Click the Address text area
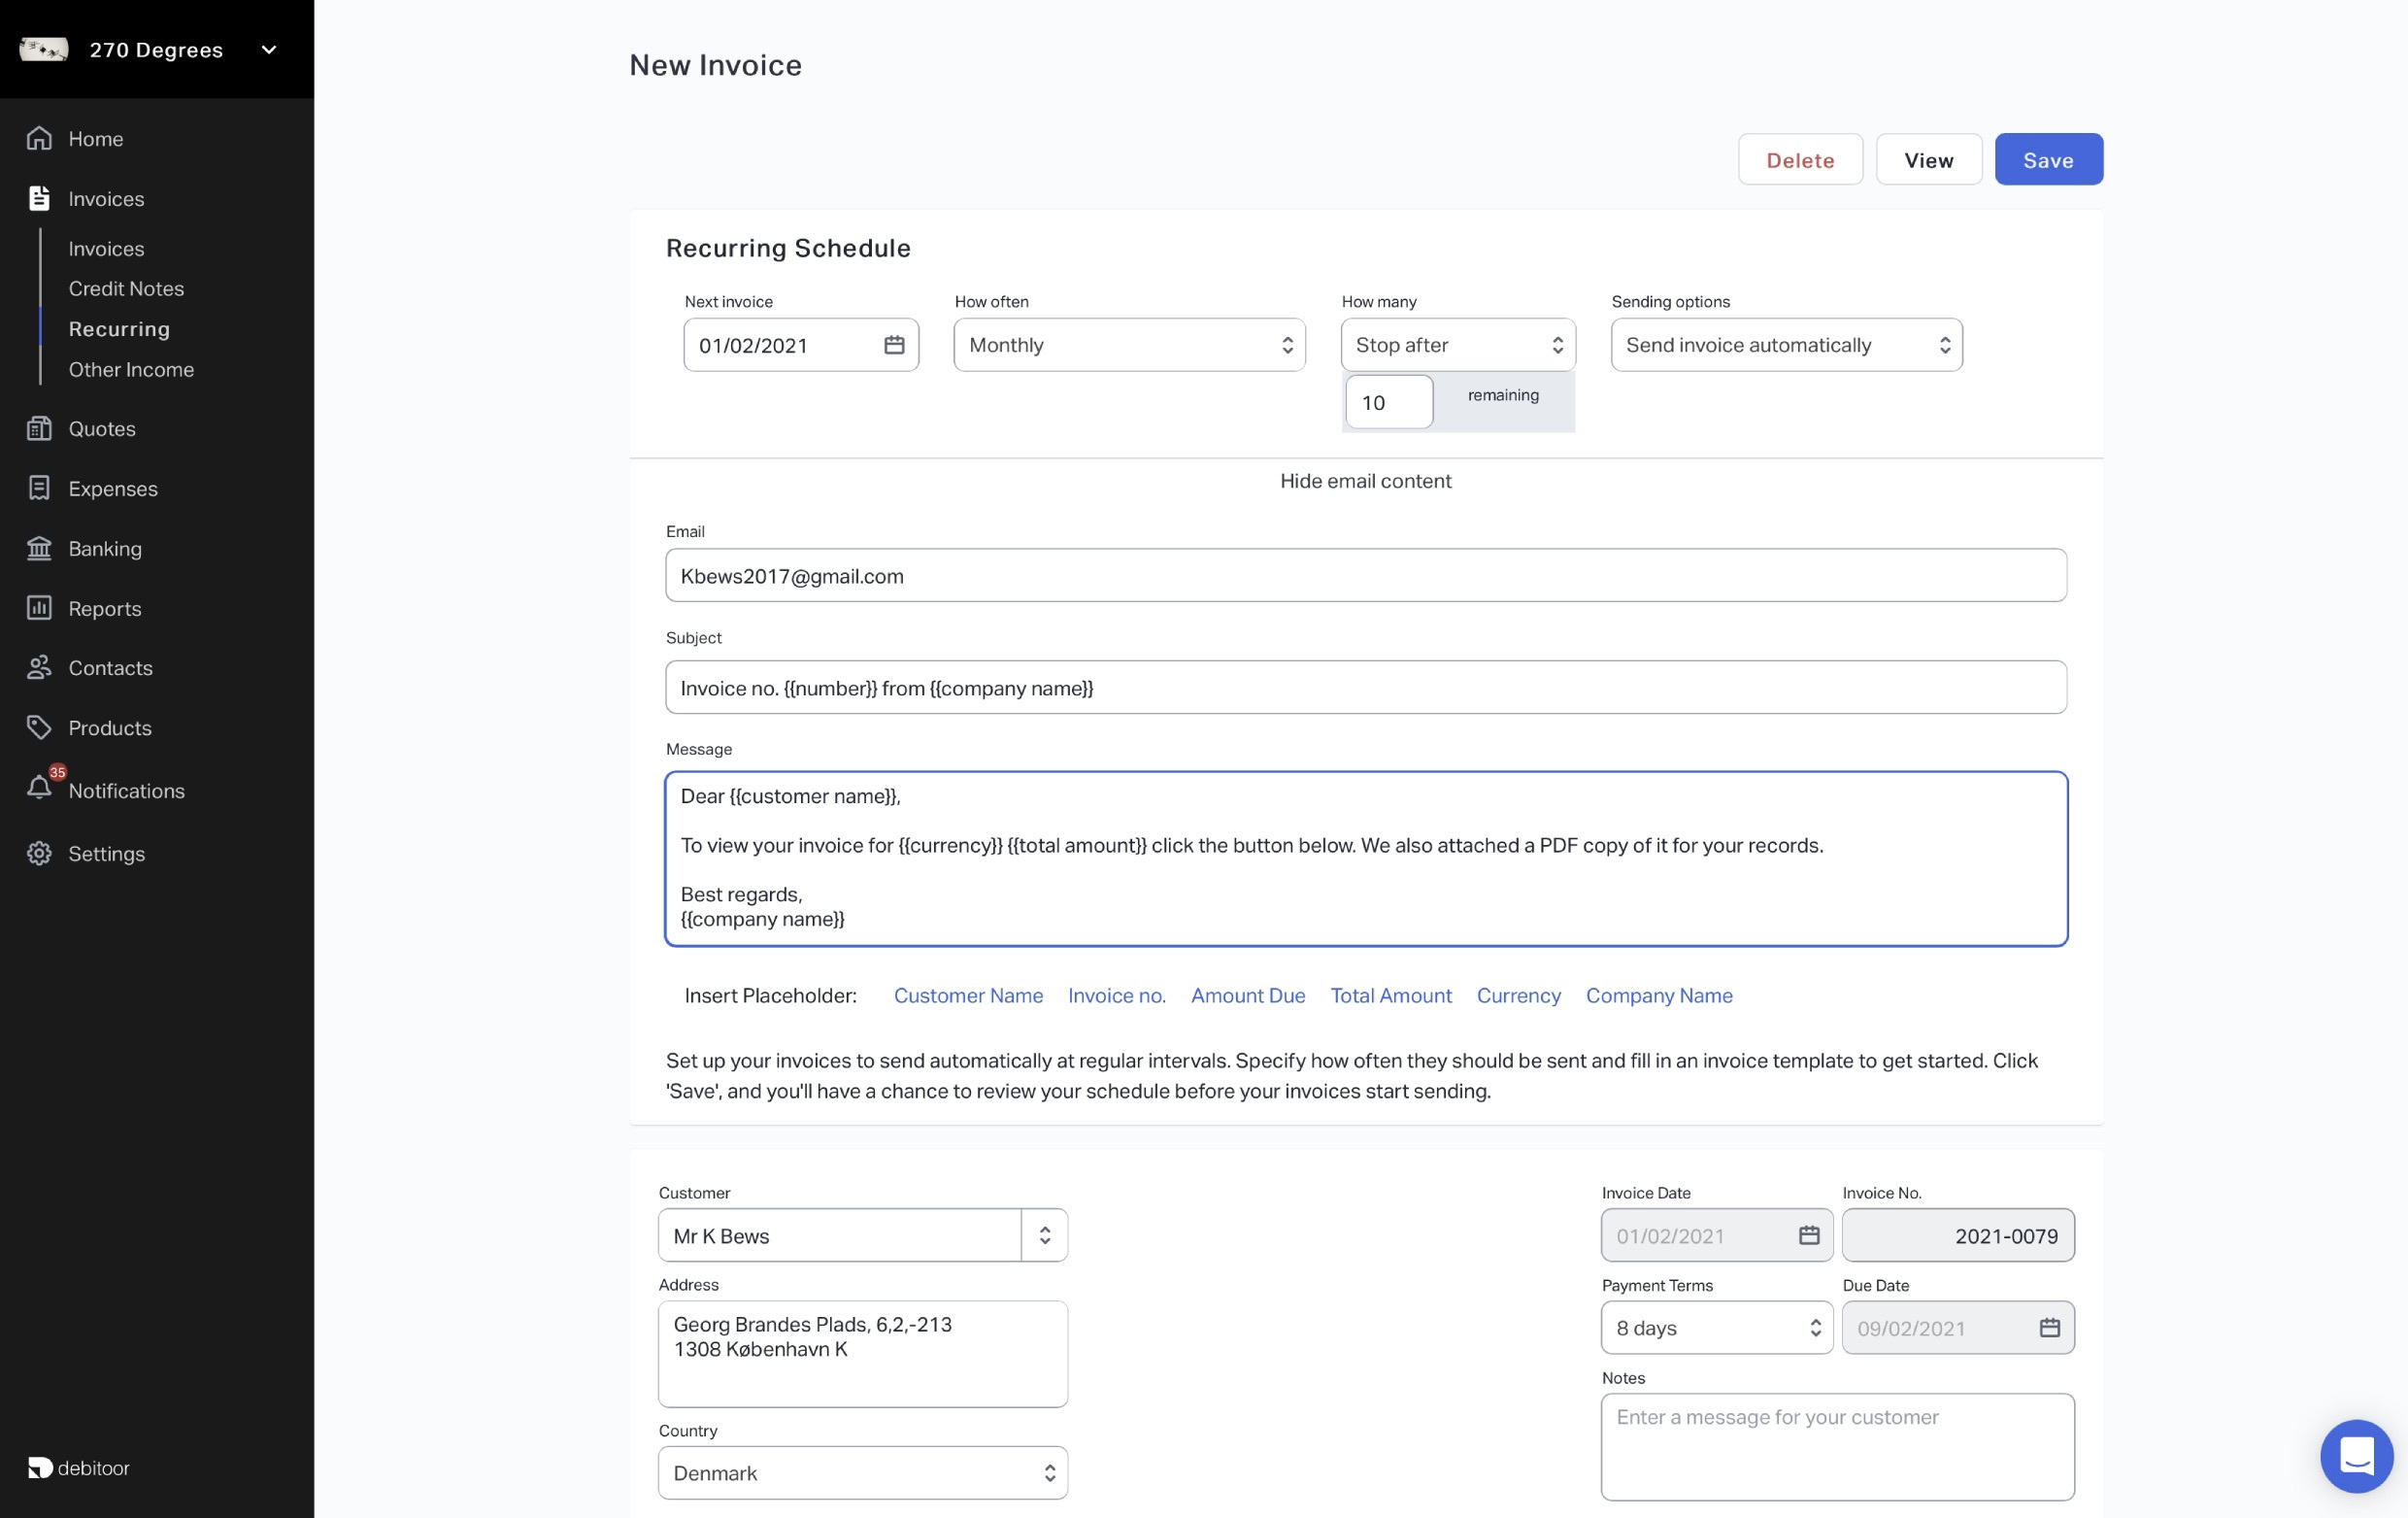Image resolution: width=2408 pixels, height=1518 pixels. tap(862, 1354)
